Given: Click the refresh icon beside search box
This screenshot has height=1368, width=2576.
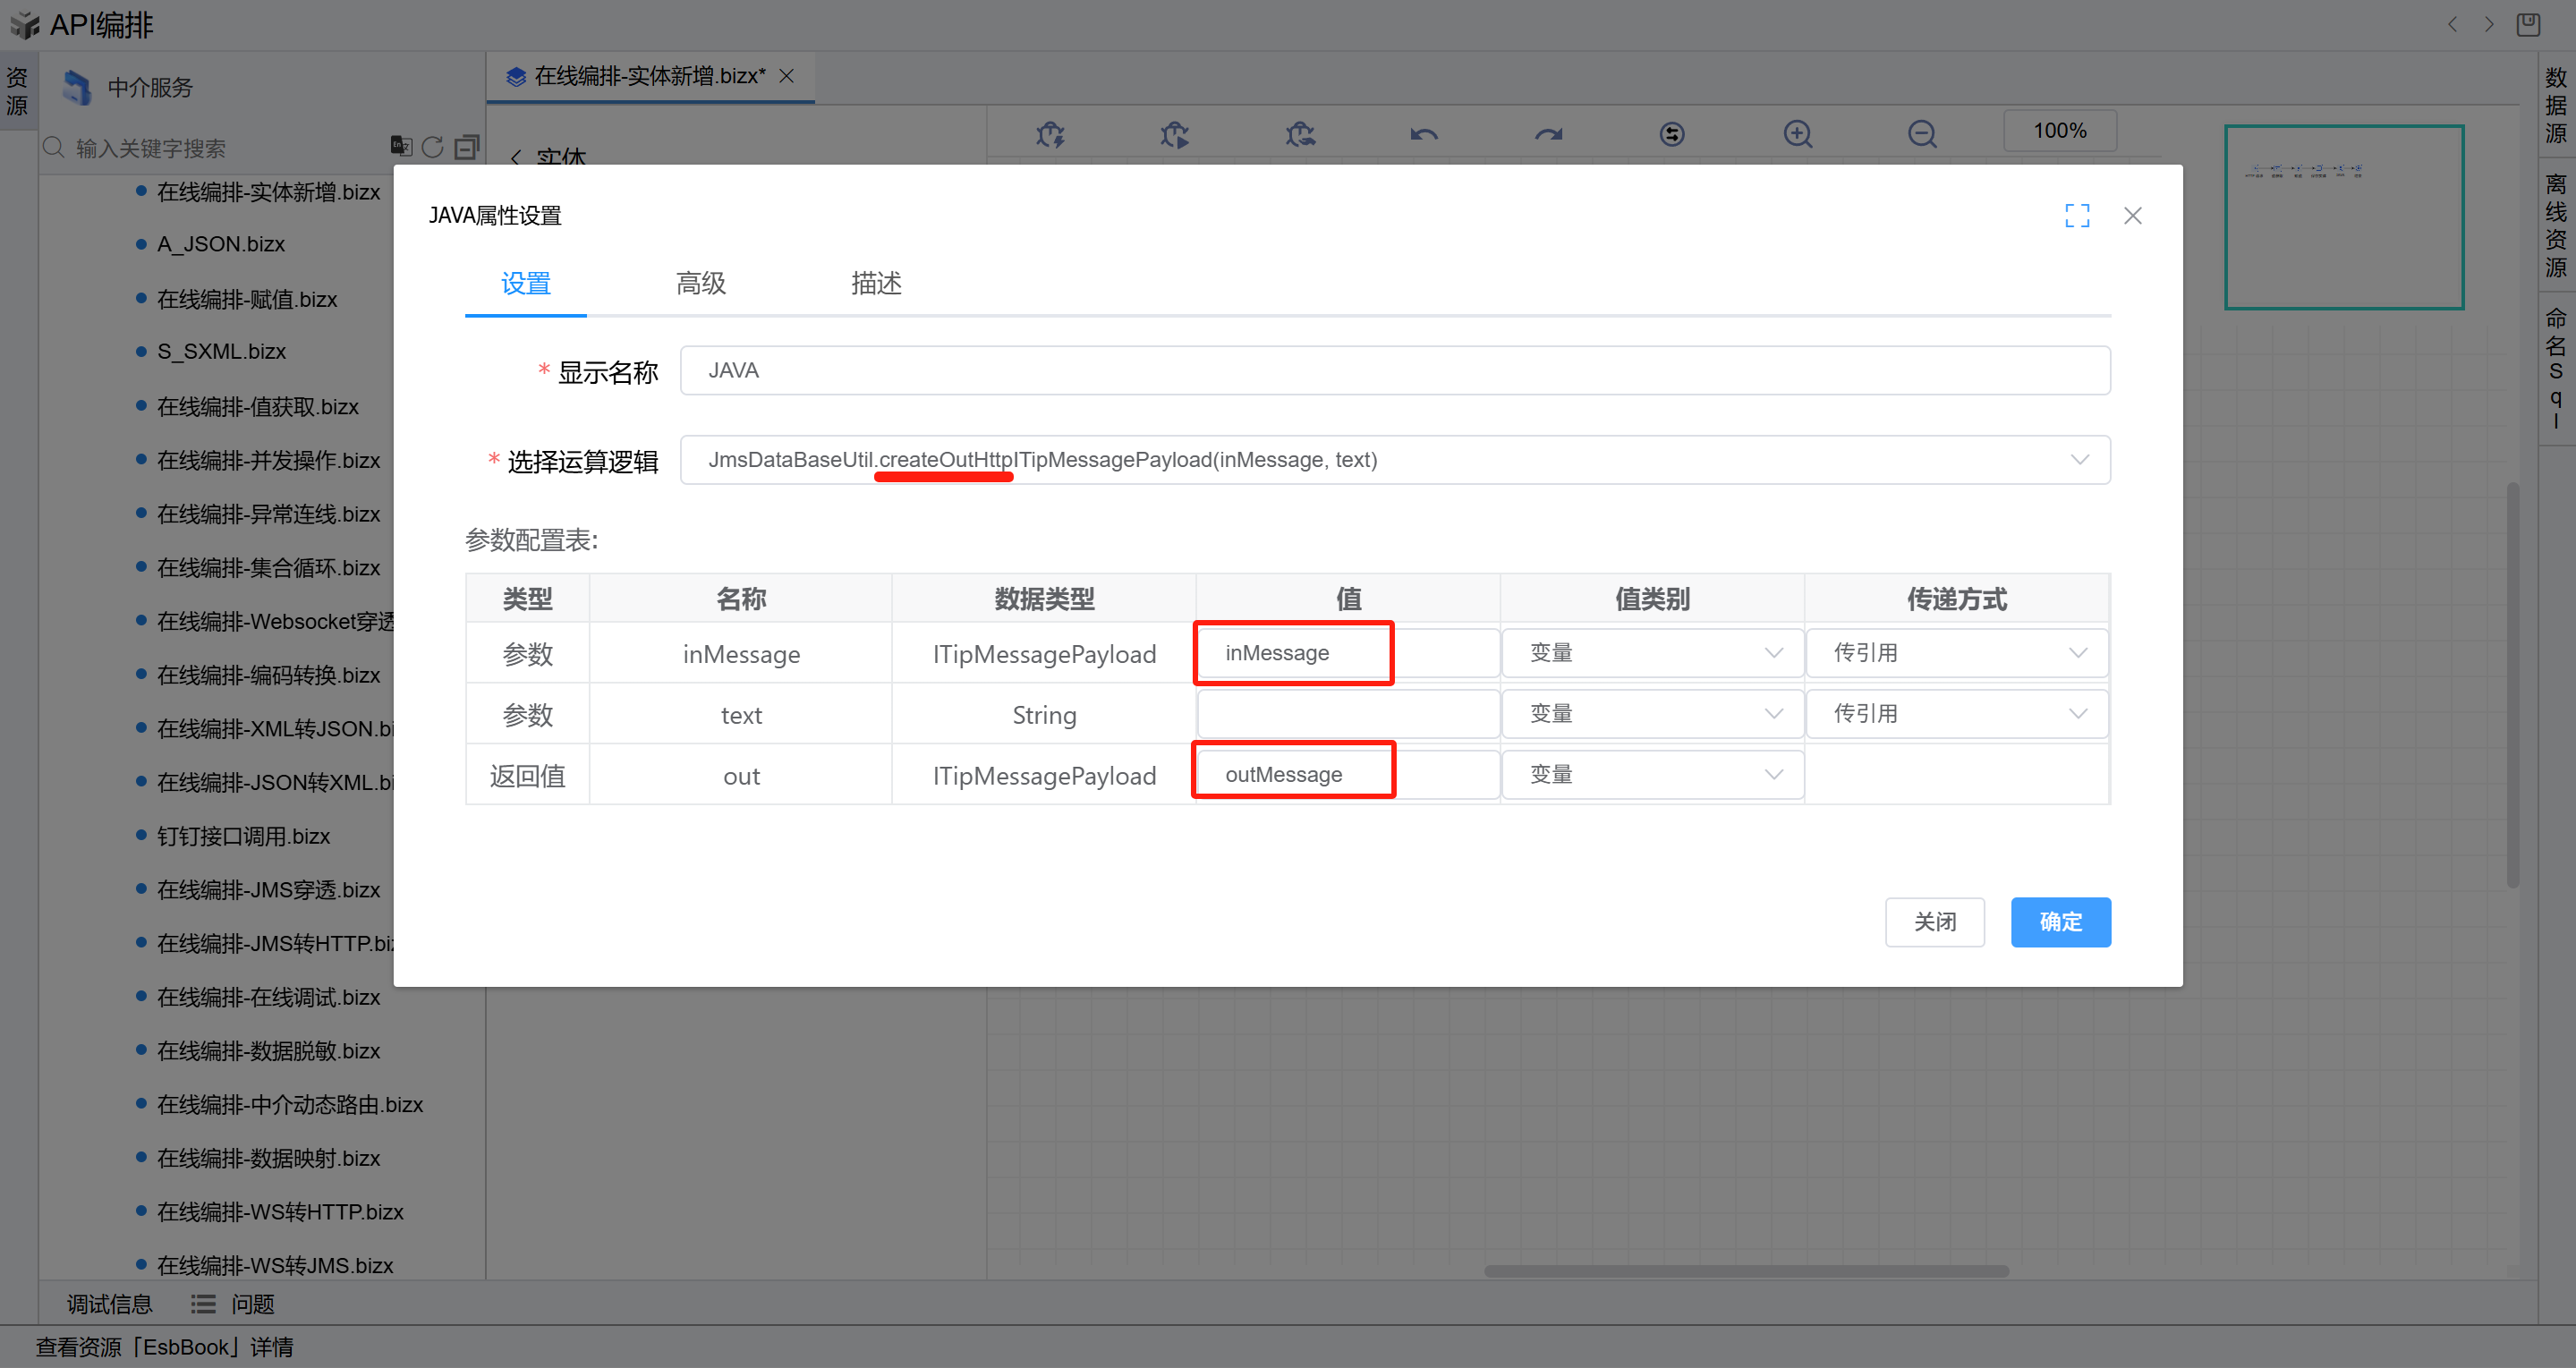Looking at the screenshot, I should tap(432, 147).
